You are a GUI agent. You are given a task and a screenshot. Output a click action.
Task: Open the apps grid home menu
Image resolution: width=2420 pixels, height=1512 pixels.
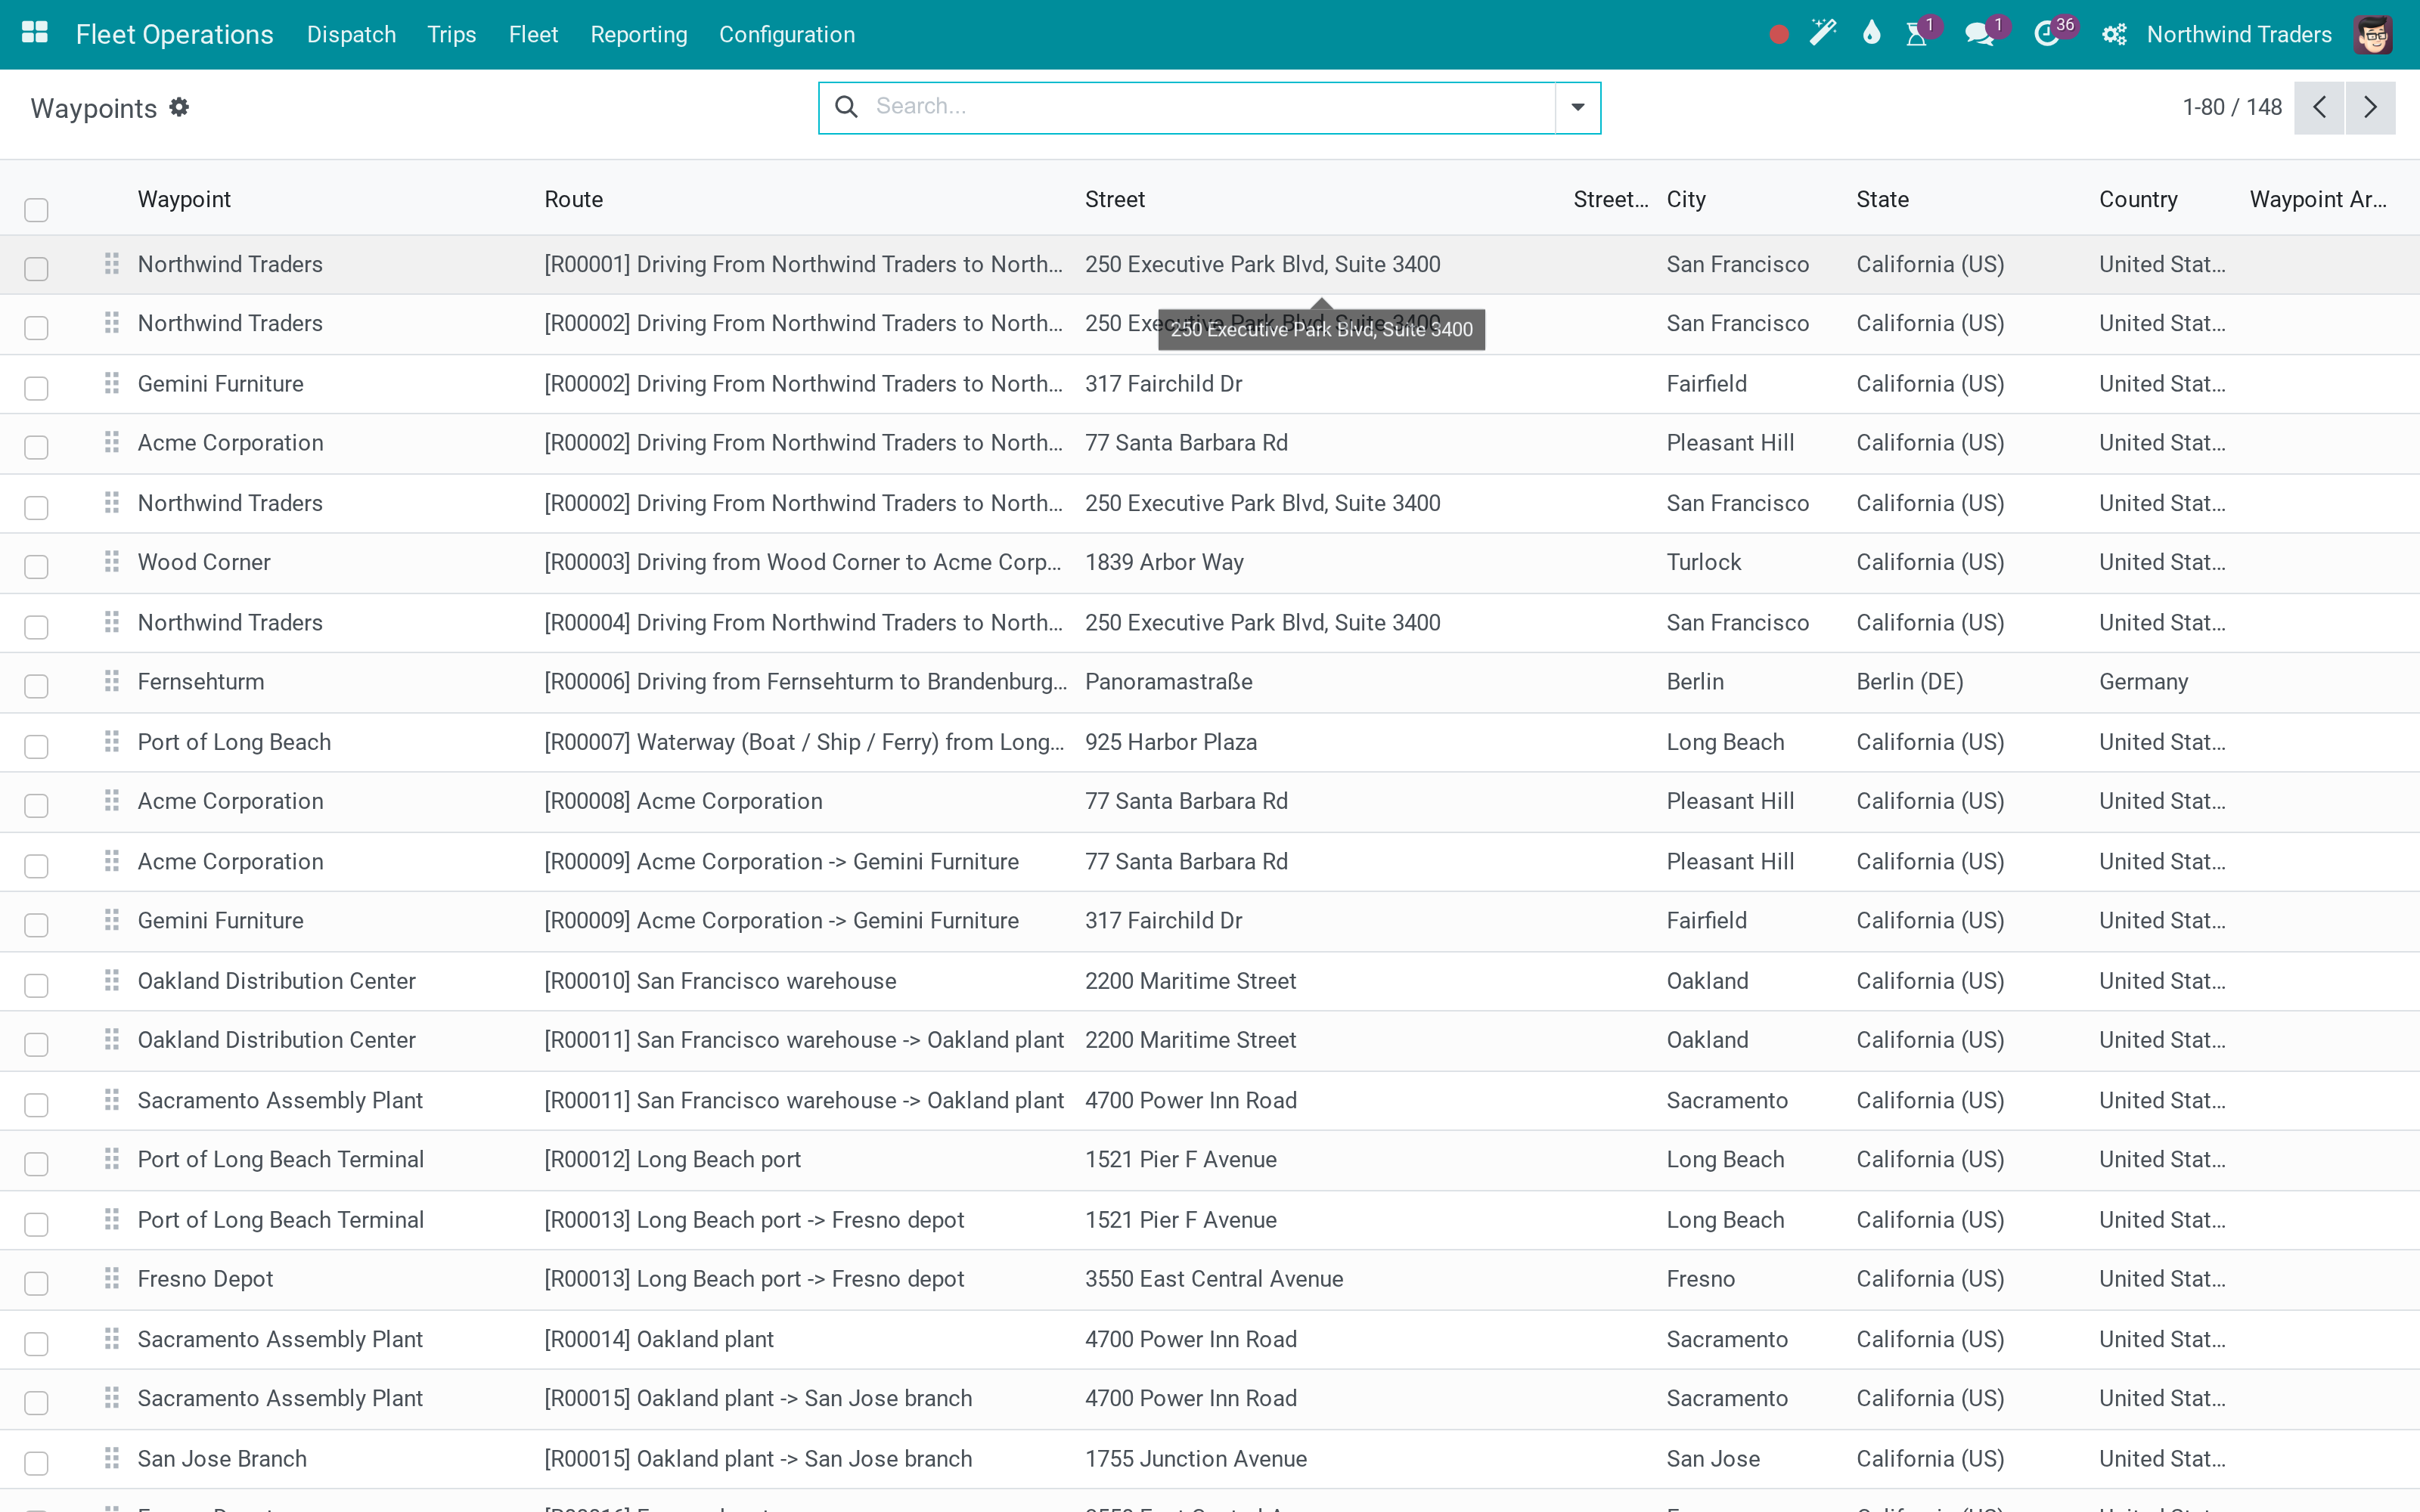pyautogui.click(x=35, y=34)
